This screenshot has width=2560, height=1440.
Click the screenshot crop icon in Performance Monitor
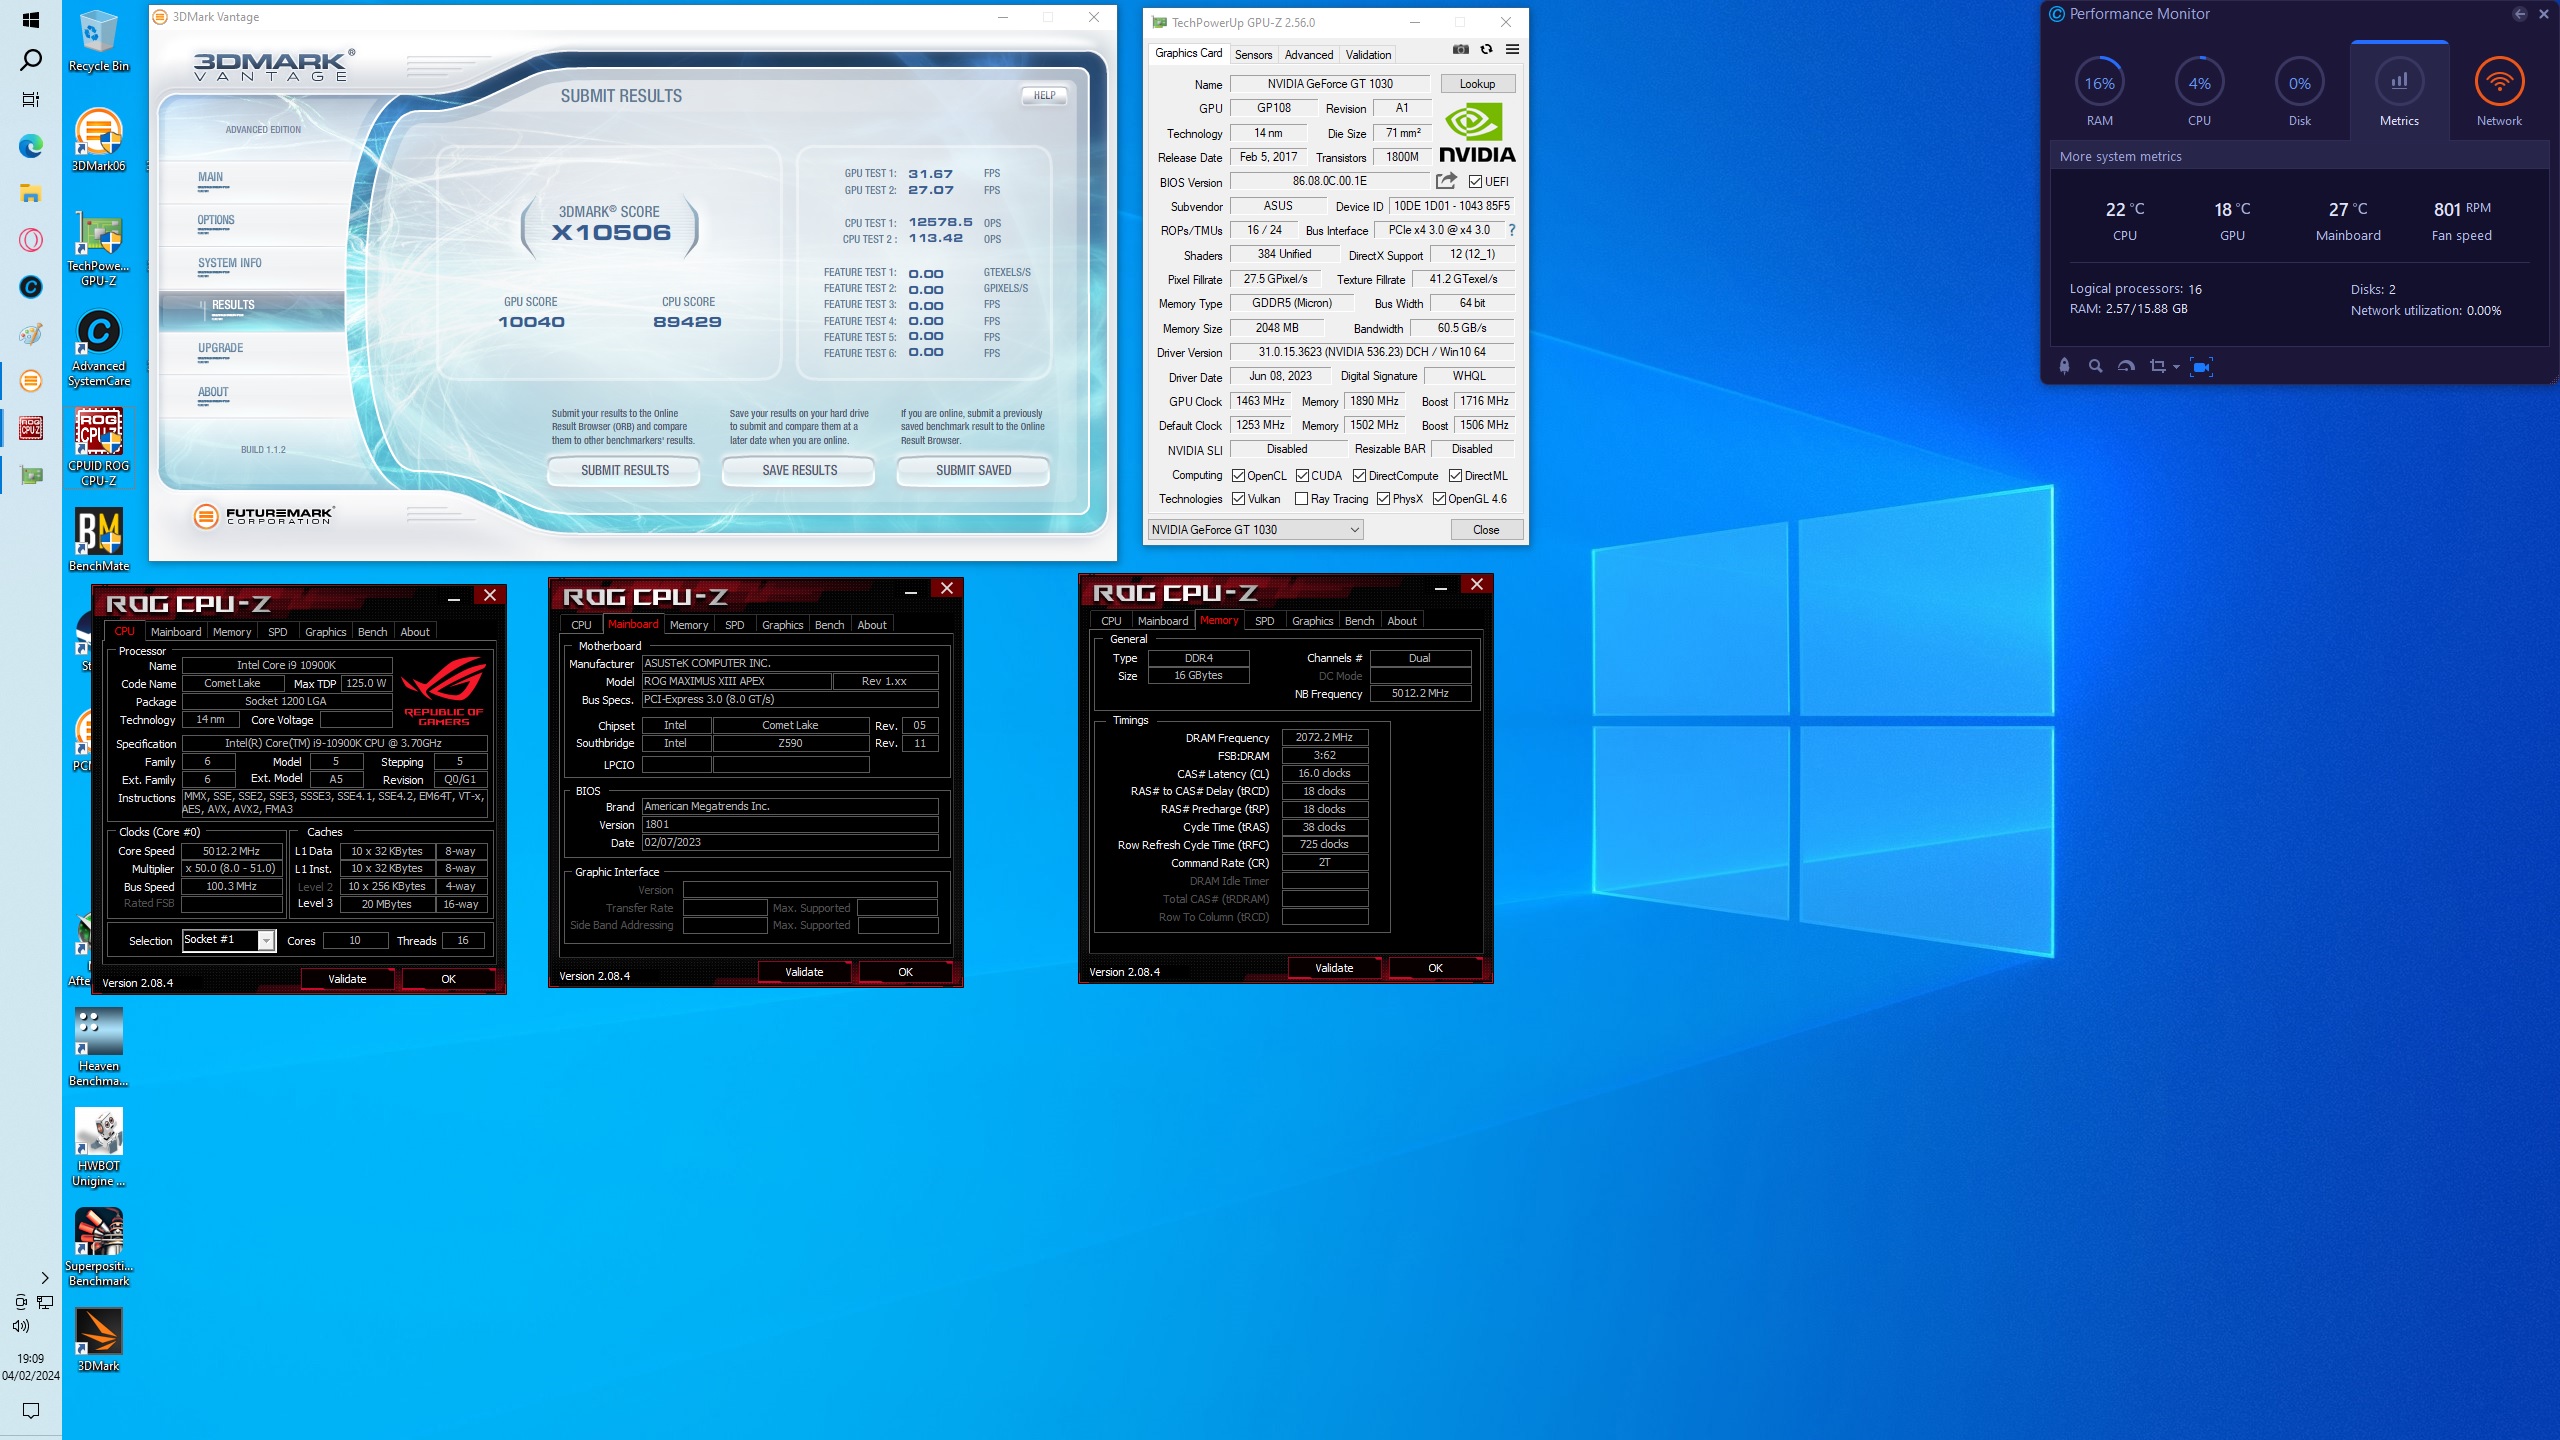pos(2157,367)
